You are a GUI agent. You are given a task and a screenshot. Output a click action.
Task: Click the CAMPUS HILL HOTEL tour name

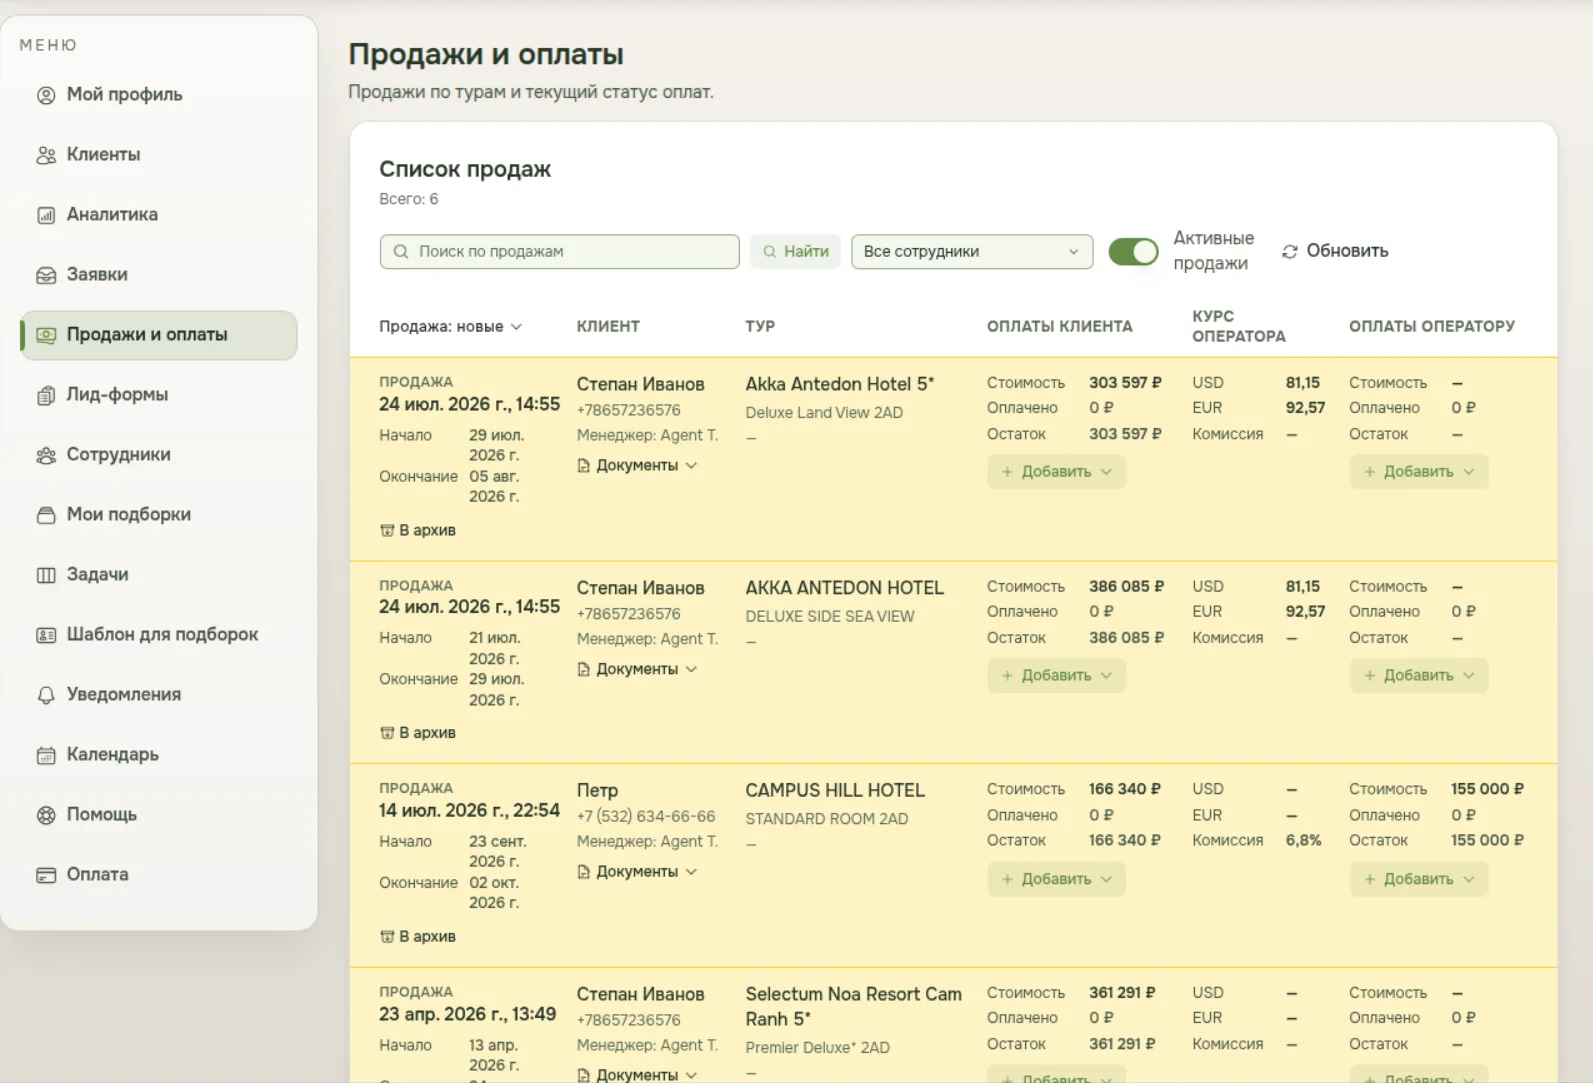[835, 791]
